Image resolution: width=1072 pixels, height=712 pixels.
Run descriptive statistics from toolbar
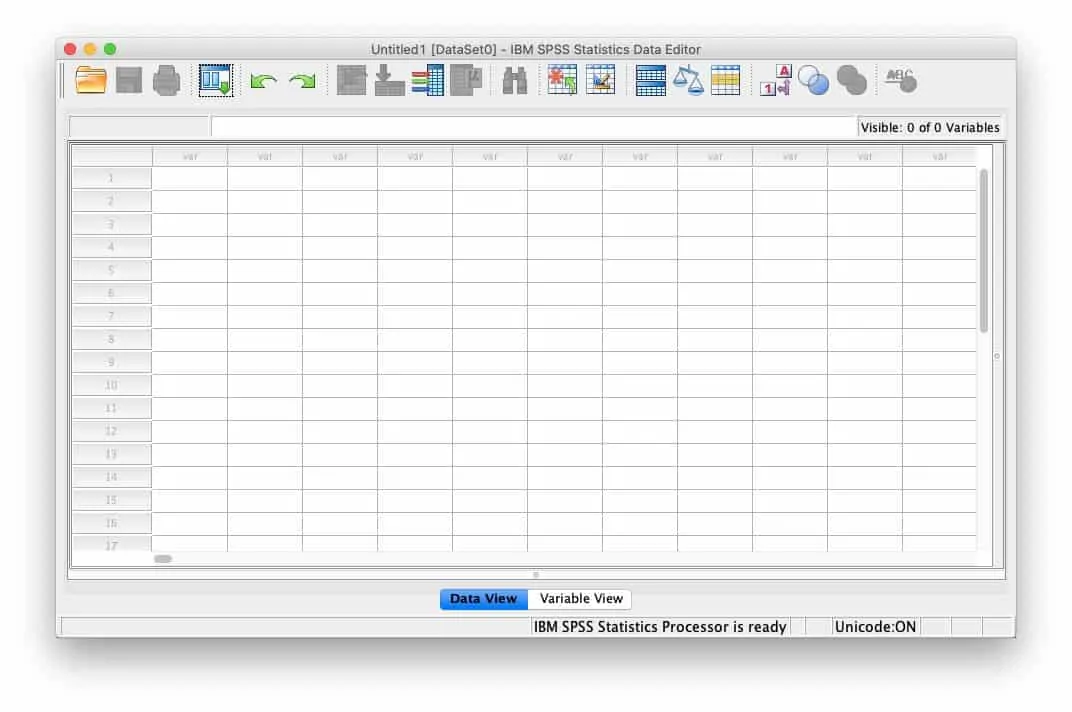coord(466,80)
